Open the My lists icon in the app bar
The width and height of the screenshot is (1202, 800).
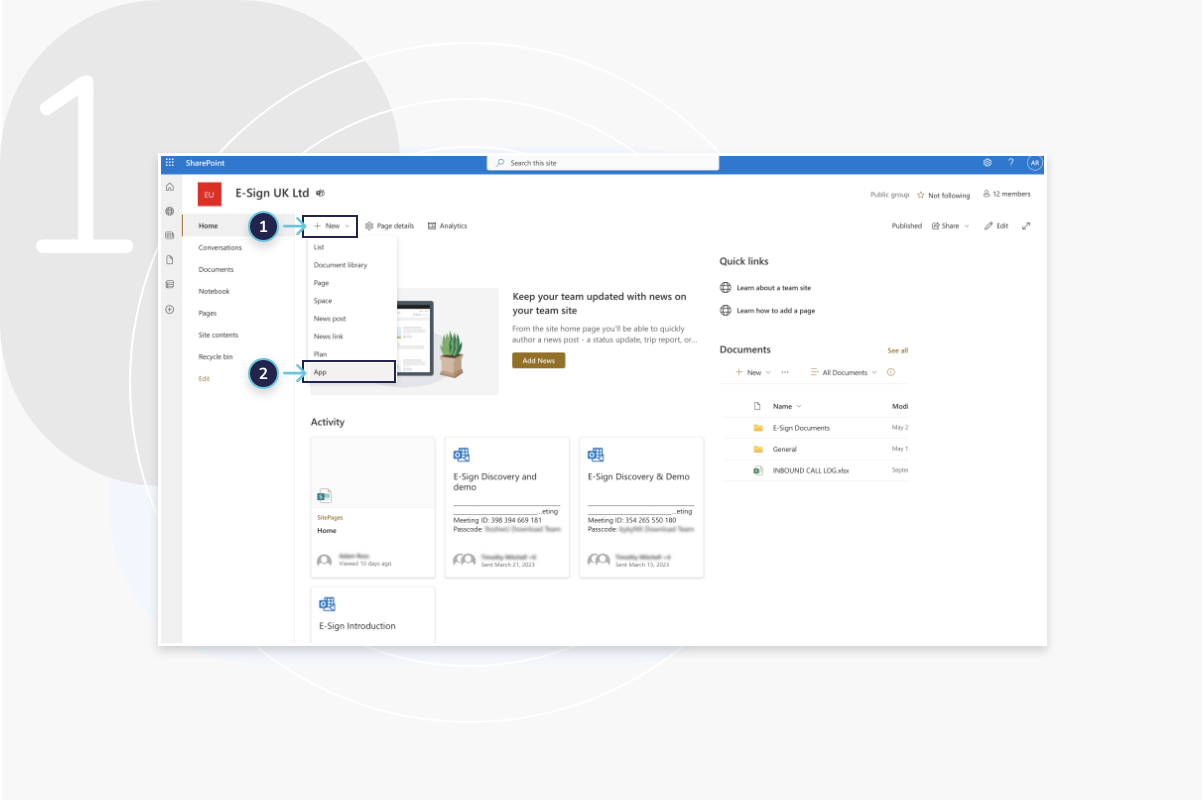(170, 285)
